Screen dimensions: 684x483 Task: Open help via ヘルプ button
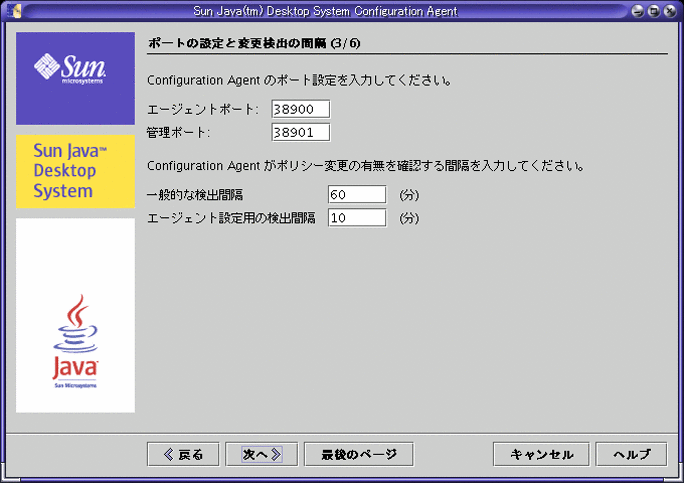631,455
